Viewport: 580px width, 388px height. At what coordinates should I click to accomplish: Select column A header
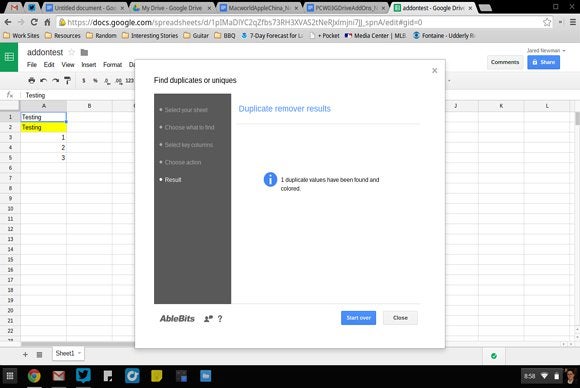point(44,106)
